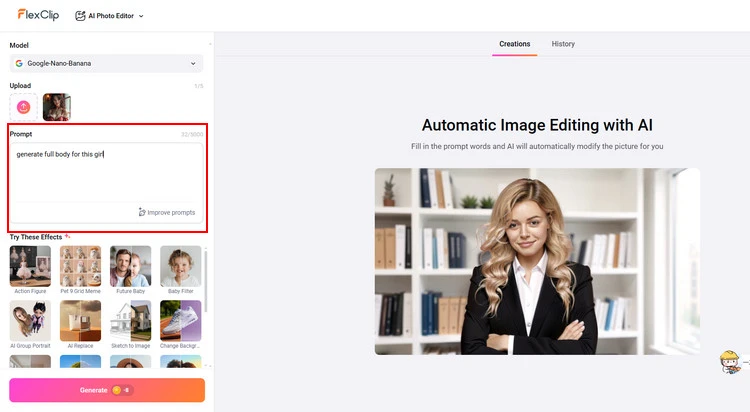
Task: Pick the AI Group Portrait effect
Action: point(30,321)
